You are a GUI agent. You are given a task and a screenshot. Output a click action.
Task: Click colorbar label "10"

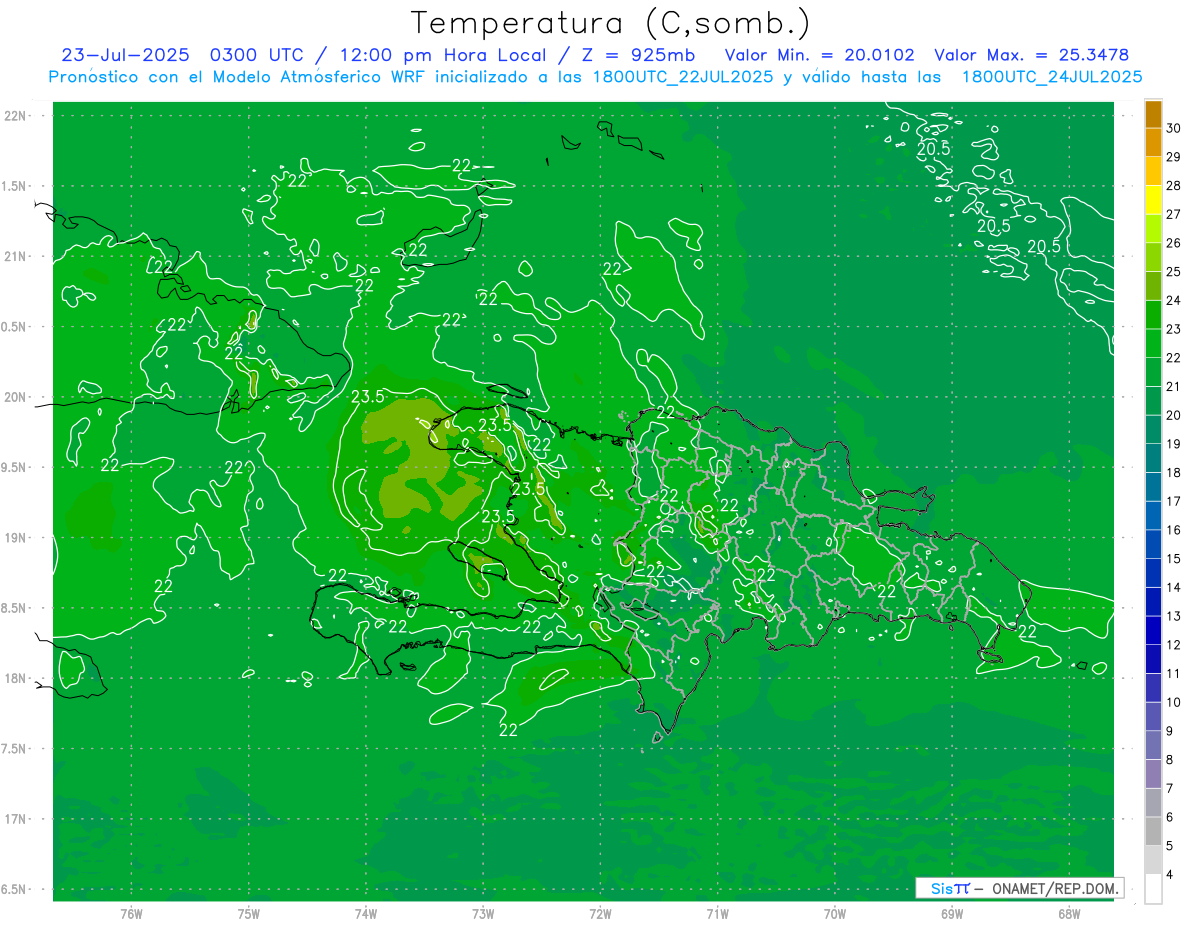point(1174,702)
